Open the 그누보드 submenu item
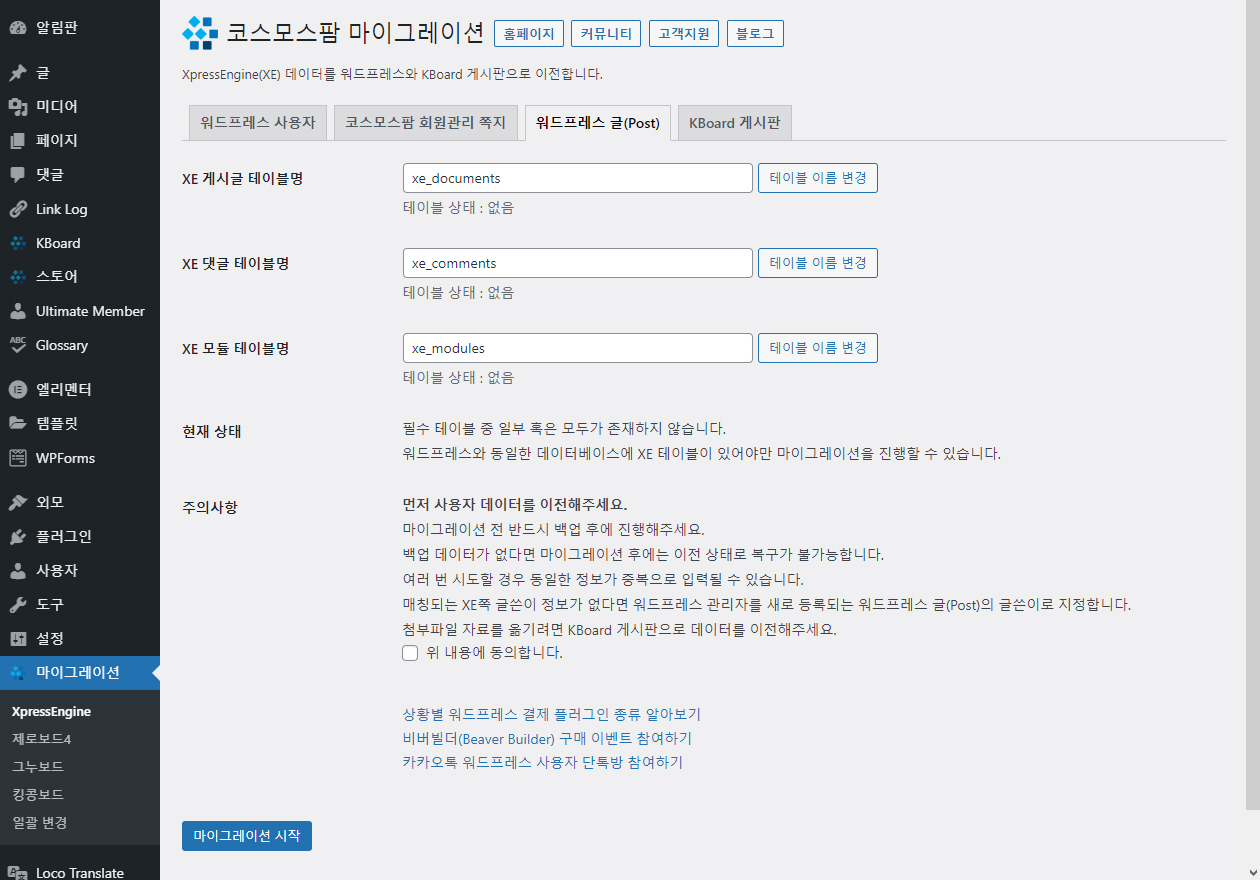Screen dimensions: 1260x880 [38, 767]
